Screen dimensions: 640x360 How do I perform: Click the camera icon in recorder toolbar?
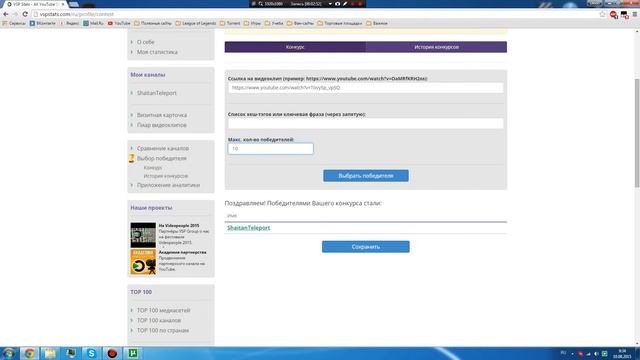tap(338, 4)
